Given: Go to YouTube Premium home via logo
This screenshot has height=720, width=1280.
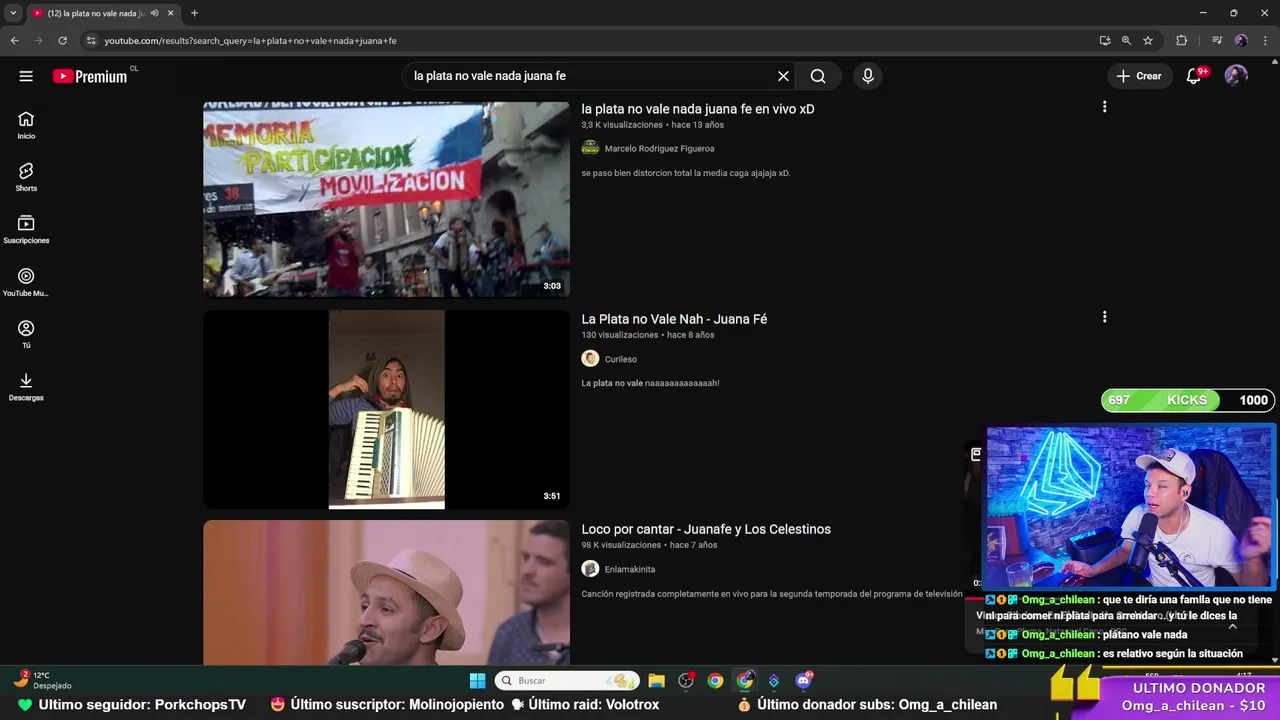Looking at the screenshot, I should [x=91, y=76].
